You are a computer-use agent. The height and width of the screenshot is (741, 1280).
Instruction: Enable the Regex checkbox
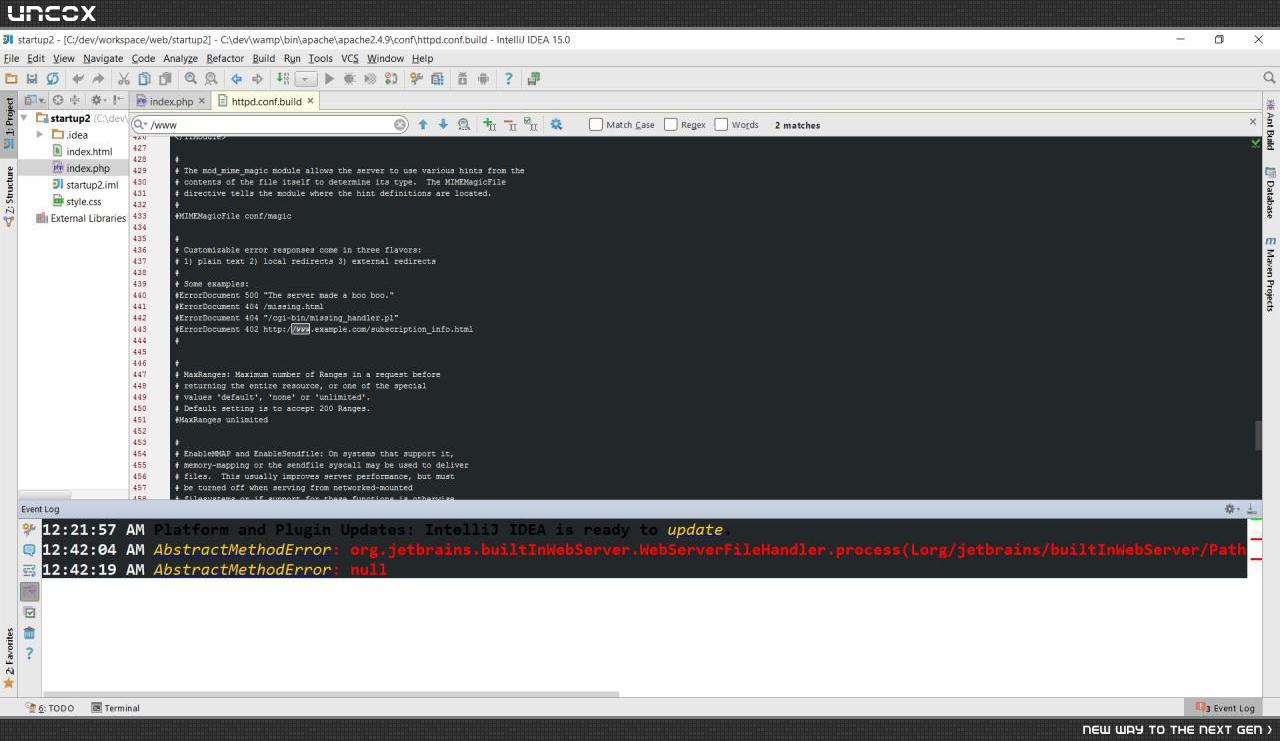[x=671, y=125]
